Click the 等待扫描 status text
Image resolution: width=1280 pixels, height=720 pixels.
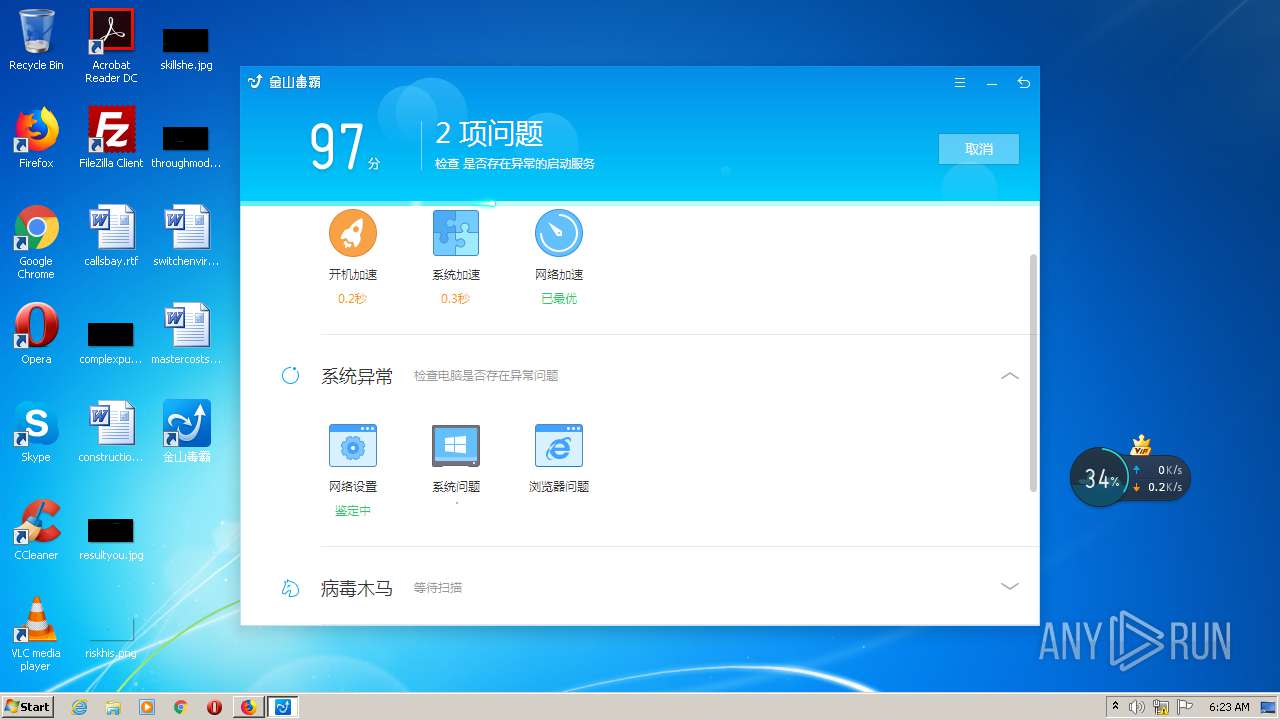pos(438,588)
